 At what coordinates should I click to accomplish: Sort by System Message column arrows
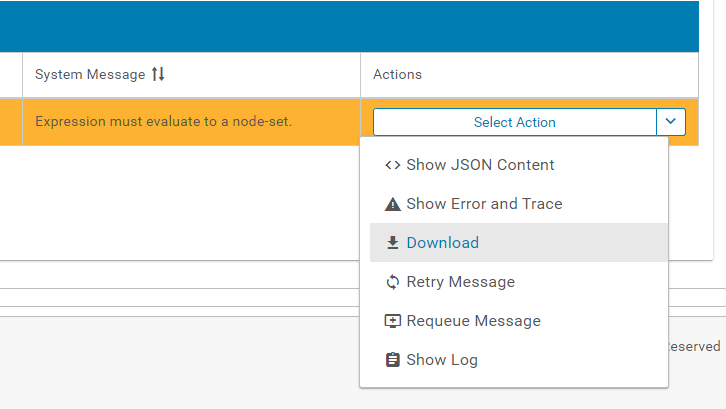point(158,74)
